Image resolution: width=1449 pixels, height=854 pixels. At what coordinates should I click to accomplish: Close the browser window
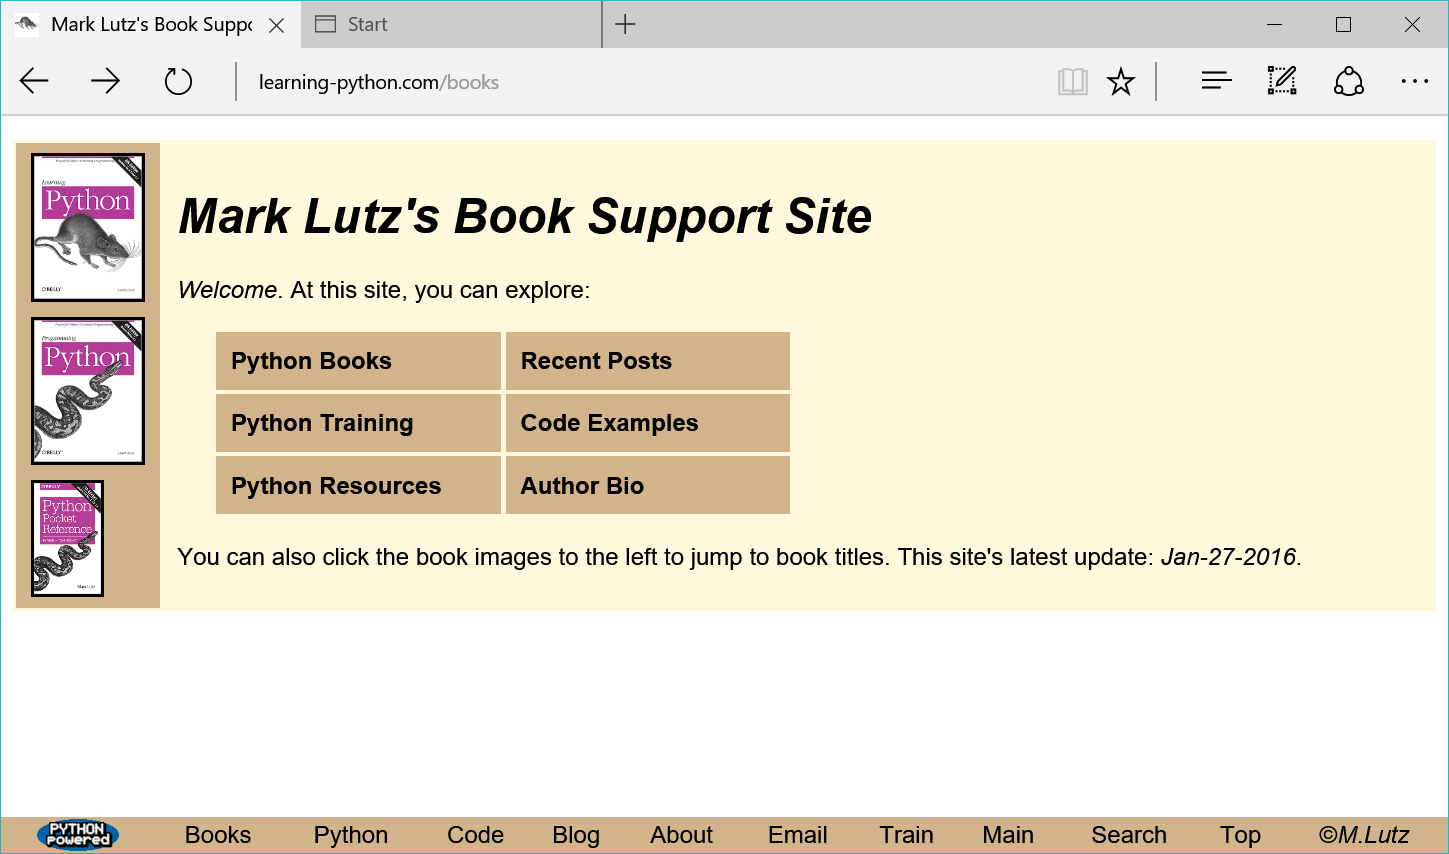point(1412,25)
